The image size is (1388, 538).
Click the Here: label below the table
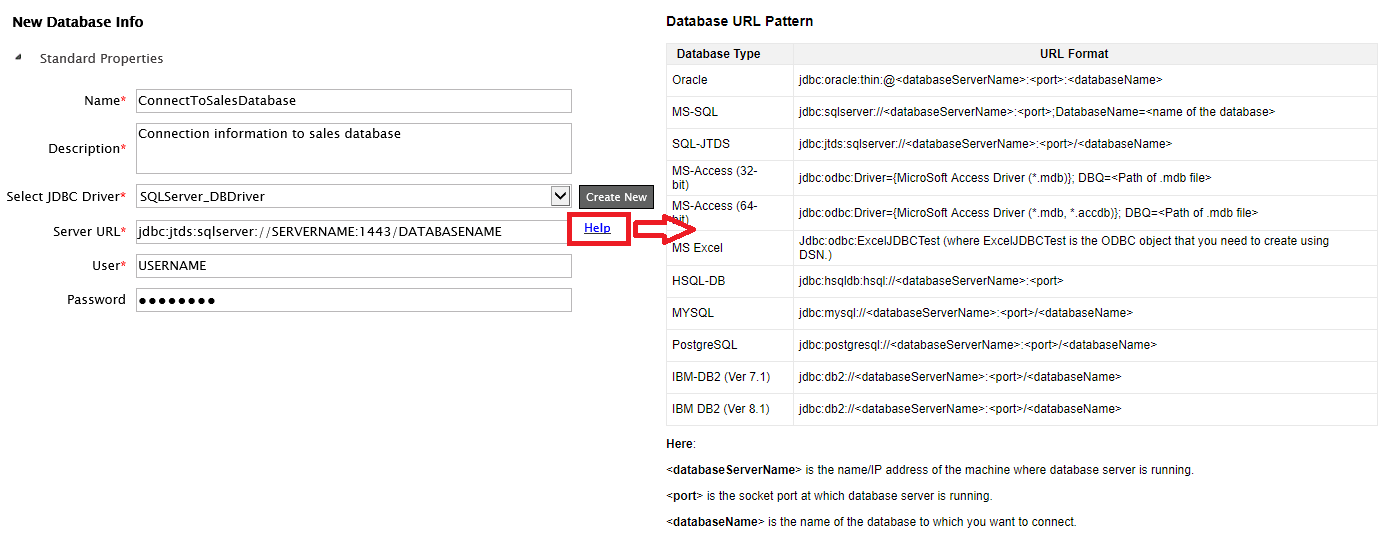(x=681, y=444)
